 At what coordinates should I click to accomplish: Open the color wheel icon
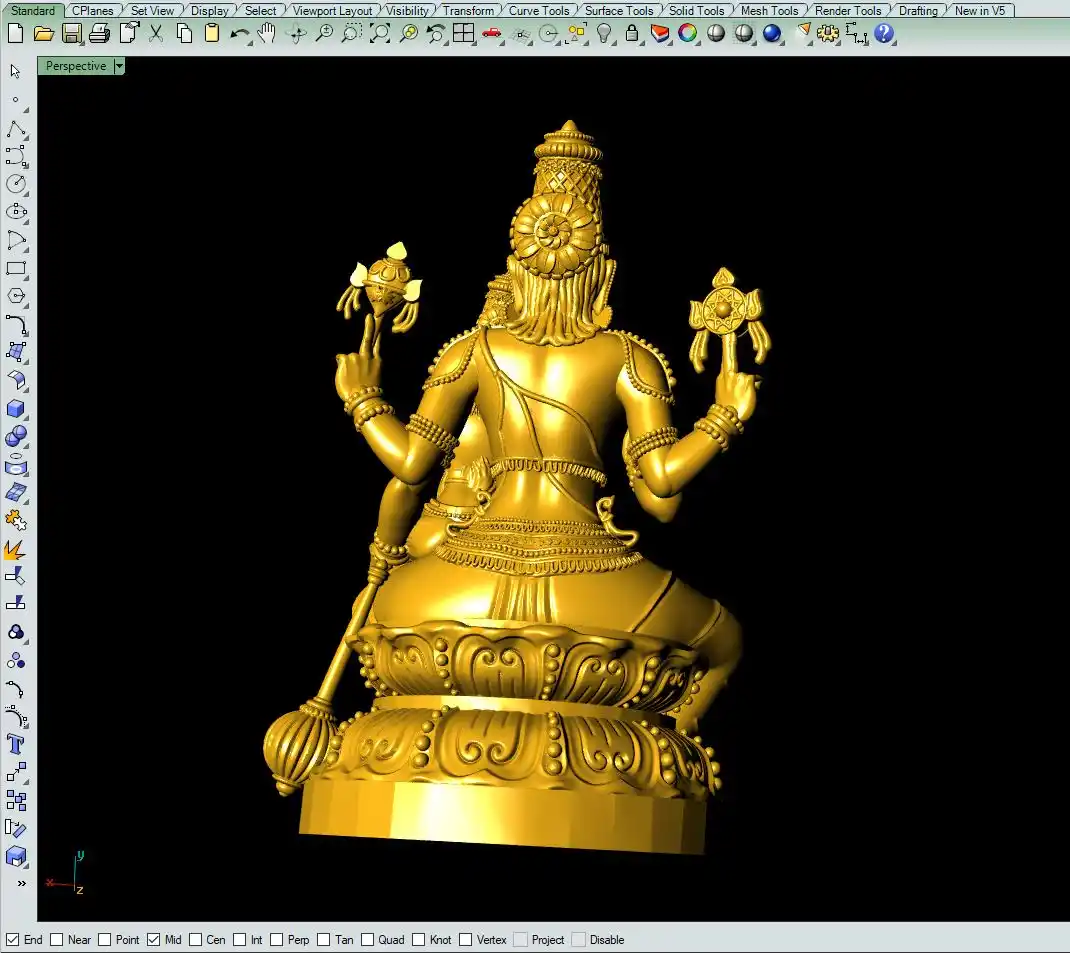coord(688,33)
